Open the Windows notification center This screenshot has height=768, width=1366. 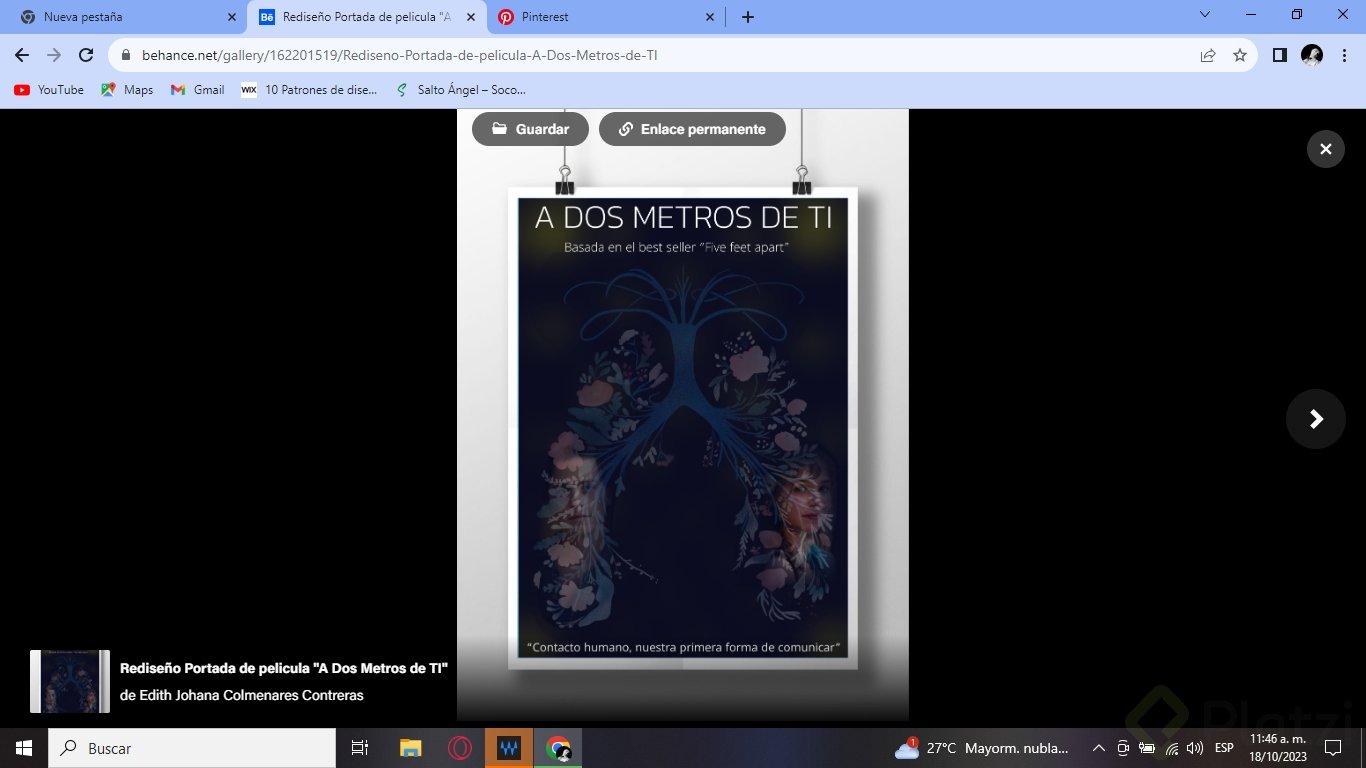pos(1332,748)
